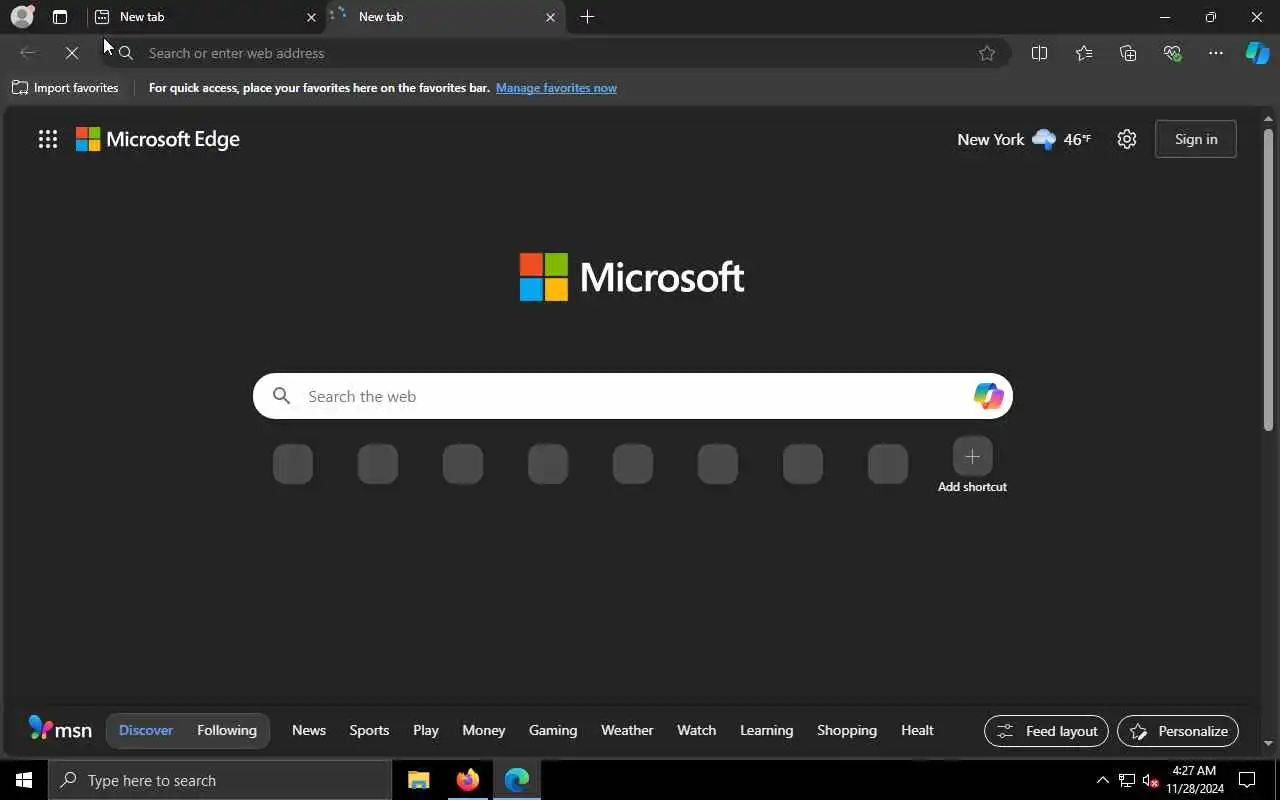Open Browser essentials heart icon
1280x800 pixels.
pyautogui.click(x=1172, y=53)
